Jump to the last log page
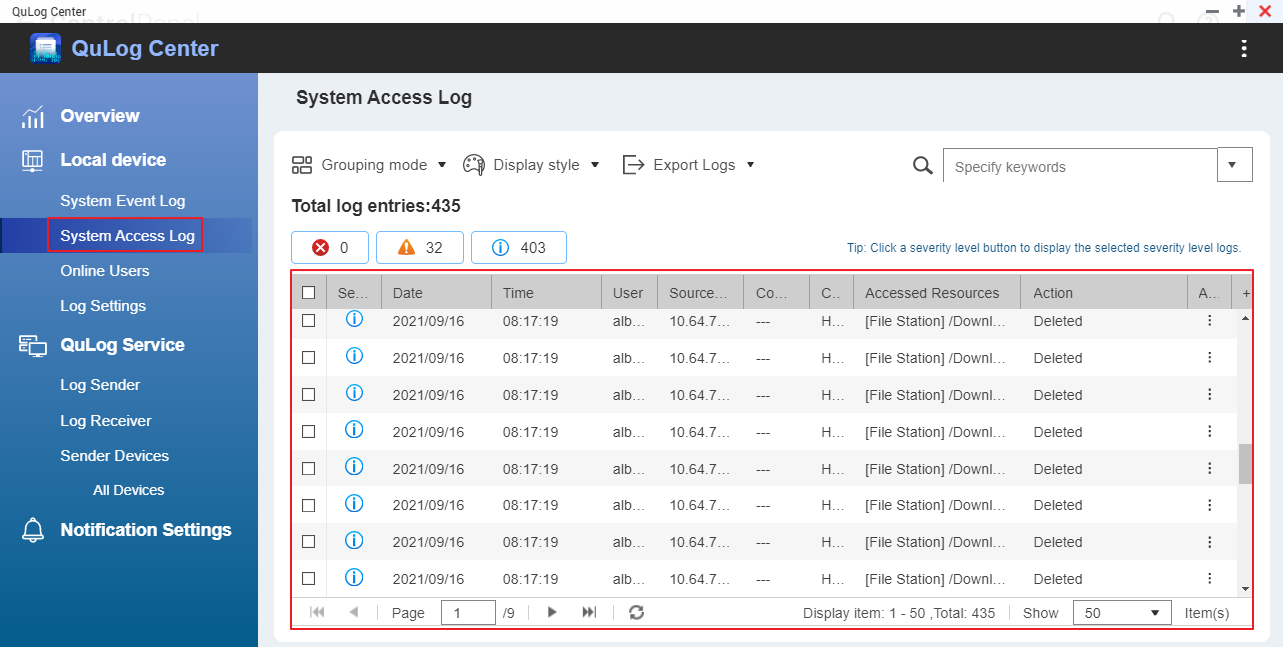The width and height of the screenshot is (1283, 647). click(x=589, y=612)
